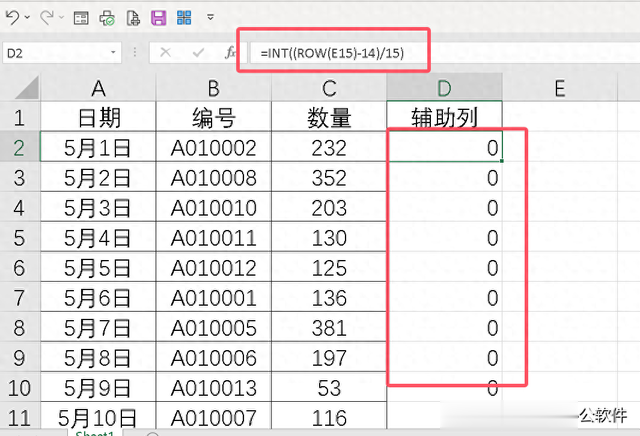Click cell containing A010002
Screen dimensions: 640x436
pos(213,147)
